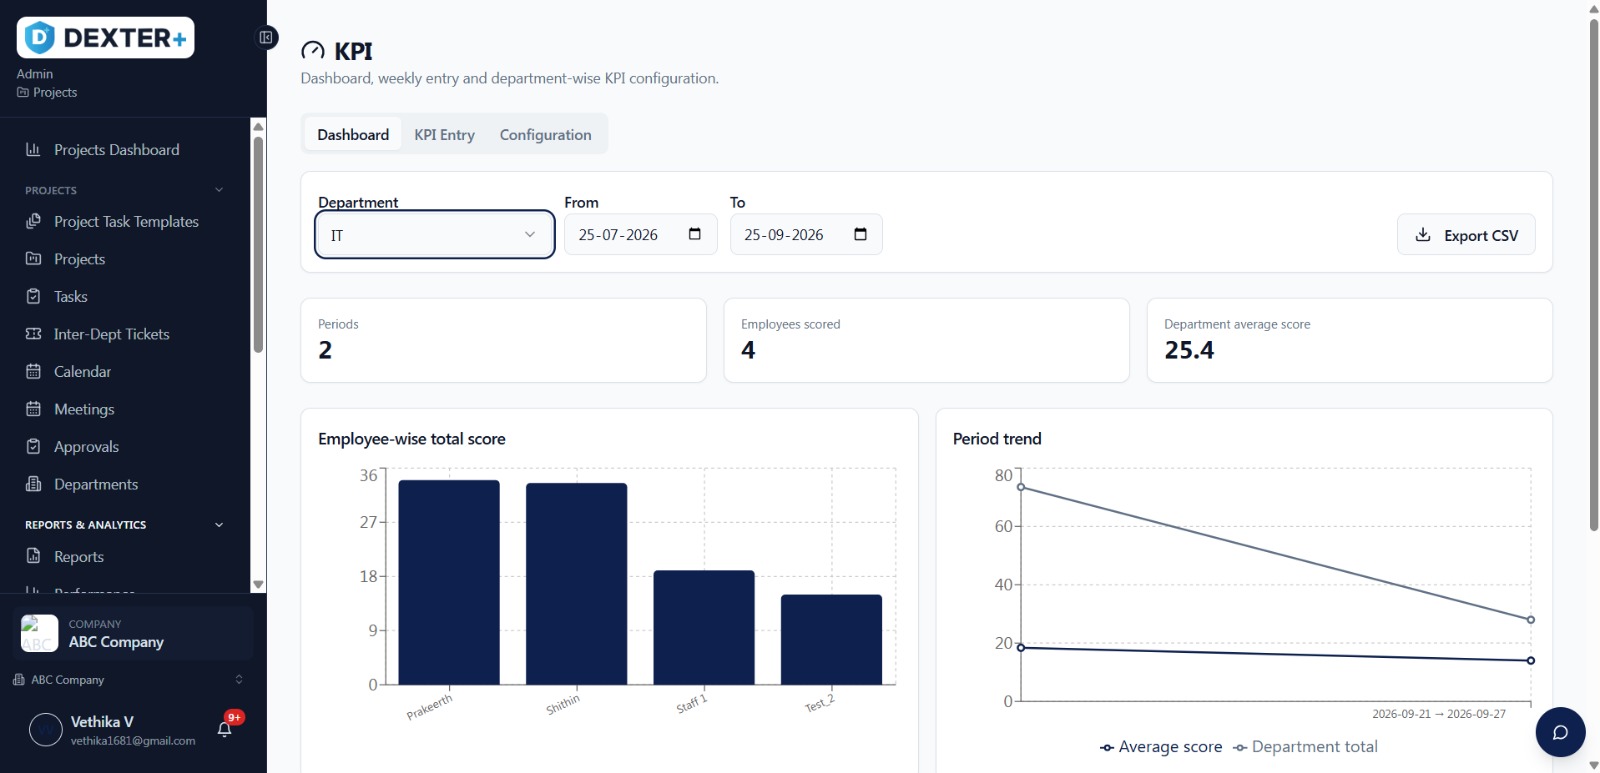Click the Test_2 bar in the chart

(x=832, y=640)
